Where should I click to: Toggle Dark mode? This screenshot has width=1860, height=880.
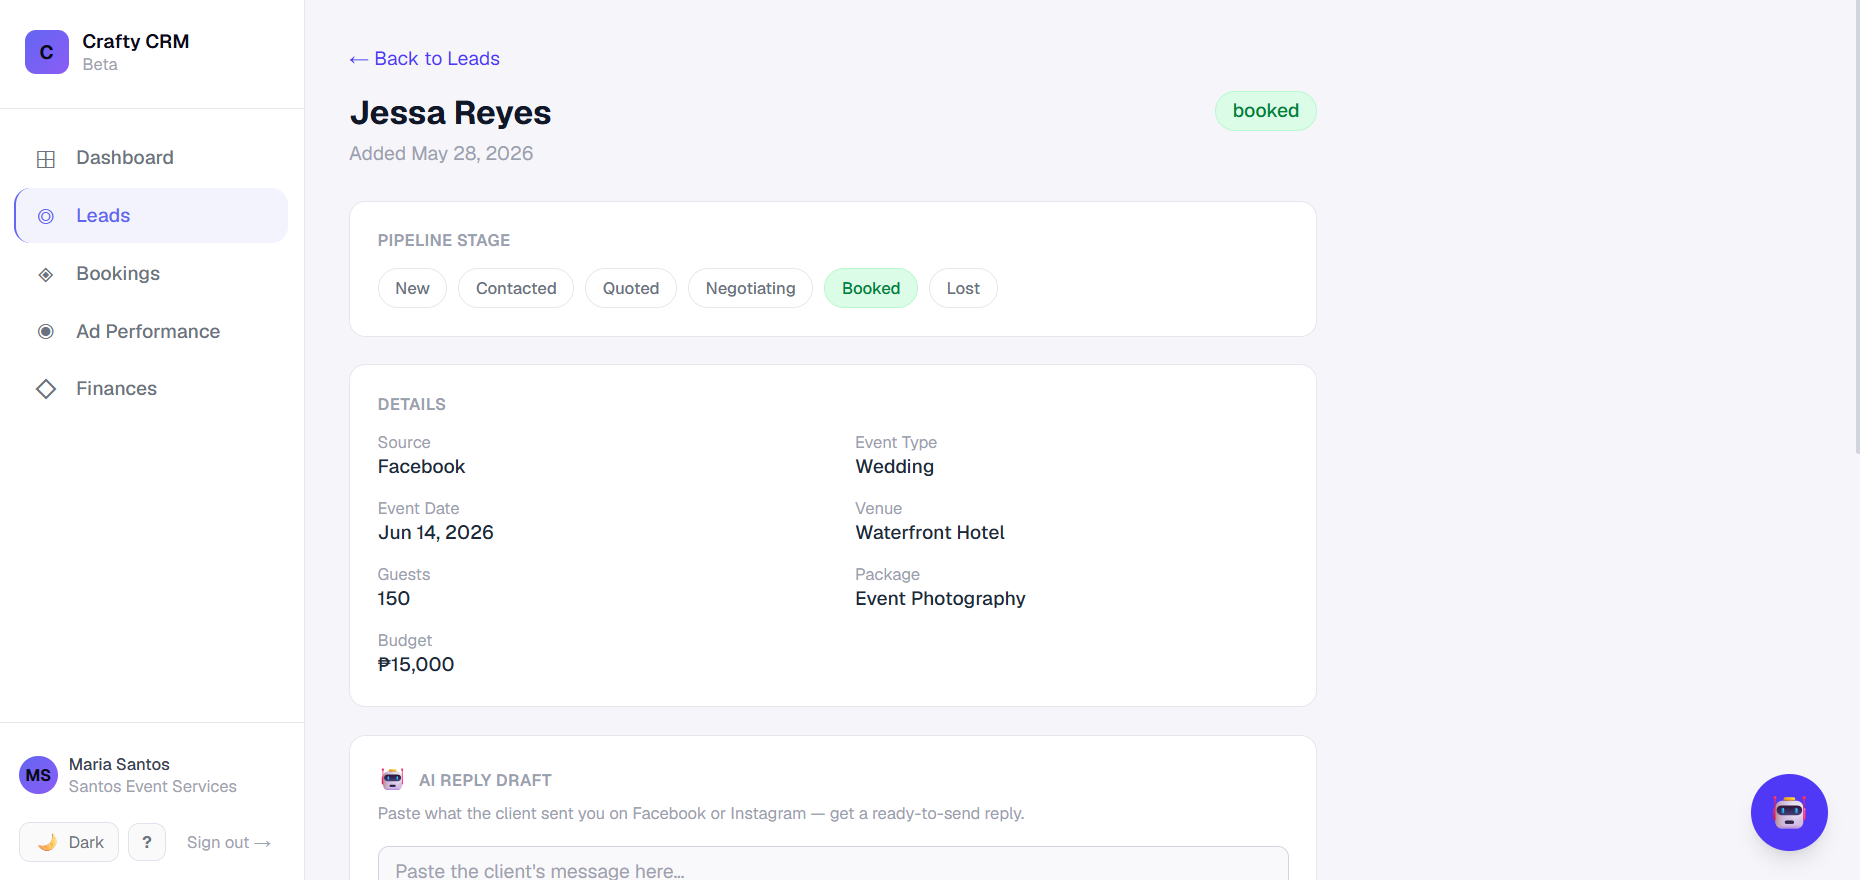click(x=69, y=842)
